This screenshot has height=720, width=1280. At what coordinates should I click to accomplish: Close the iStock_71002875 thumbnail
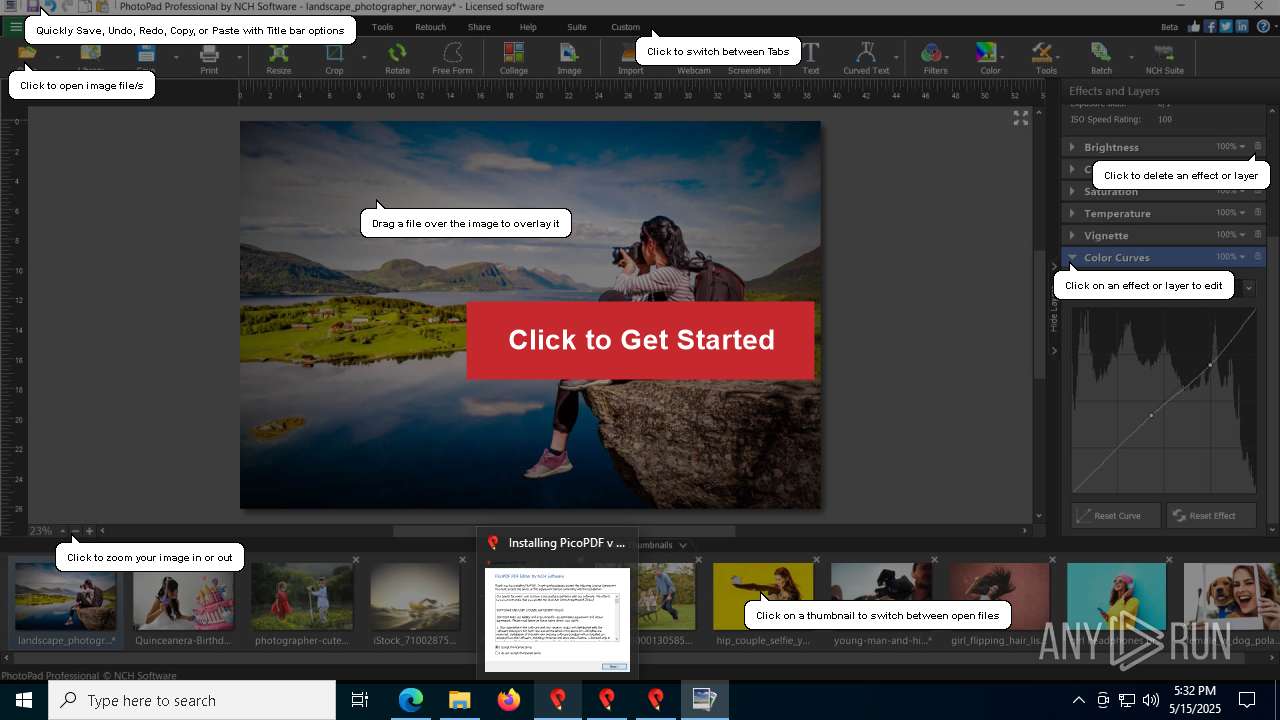click(462, 560)
